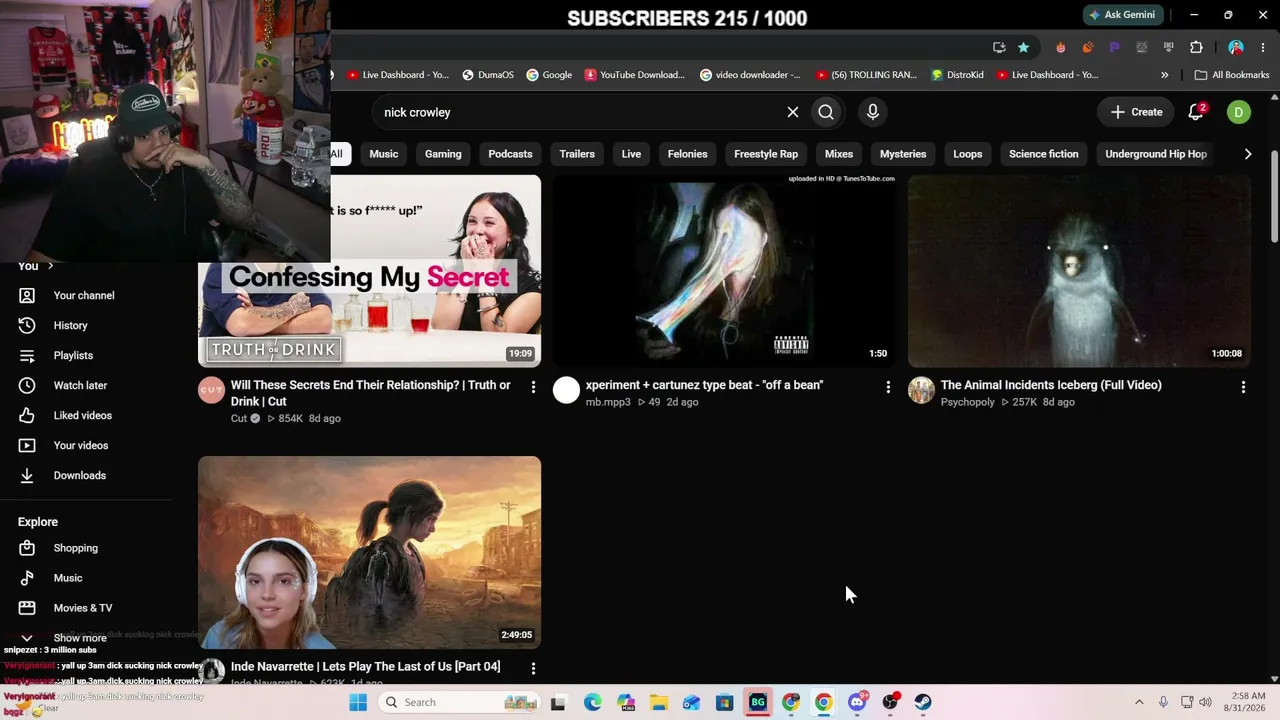This screenshot has width=1280, height=720.
Task: Select the Gaming filter chip
Action: [x=443, y=154]
